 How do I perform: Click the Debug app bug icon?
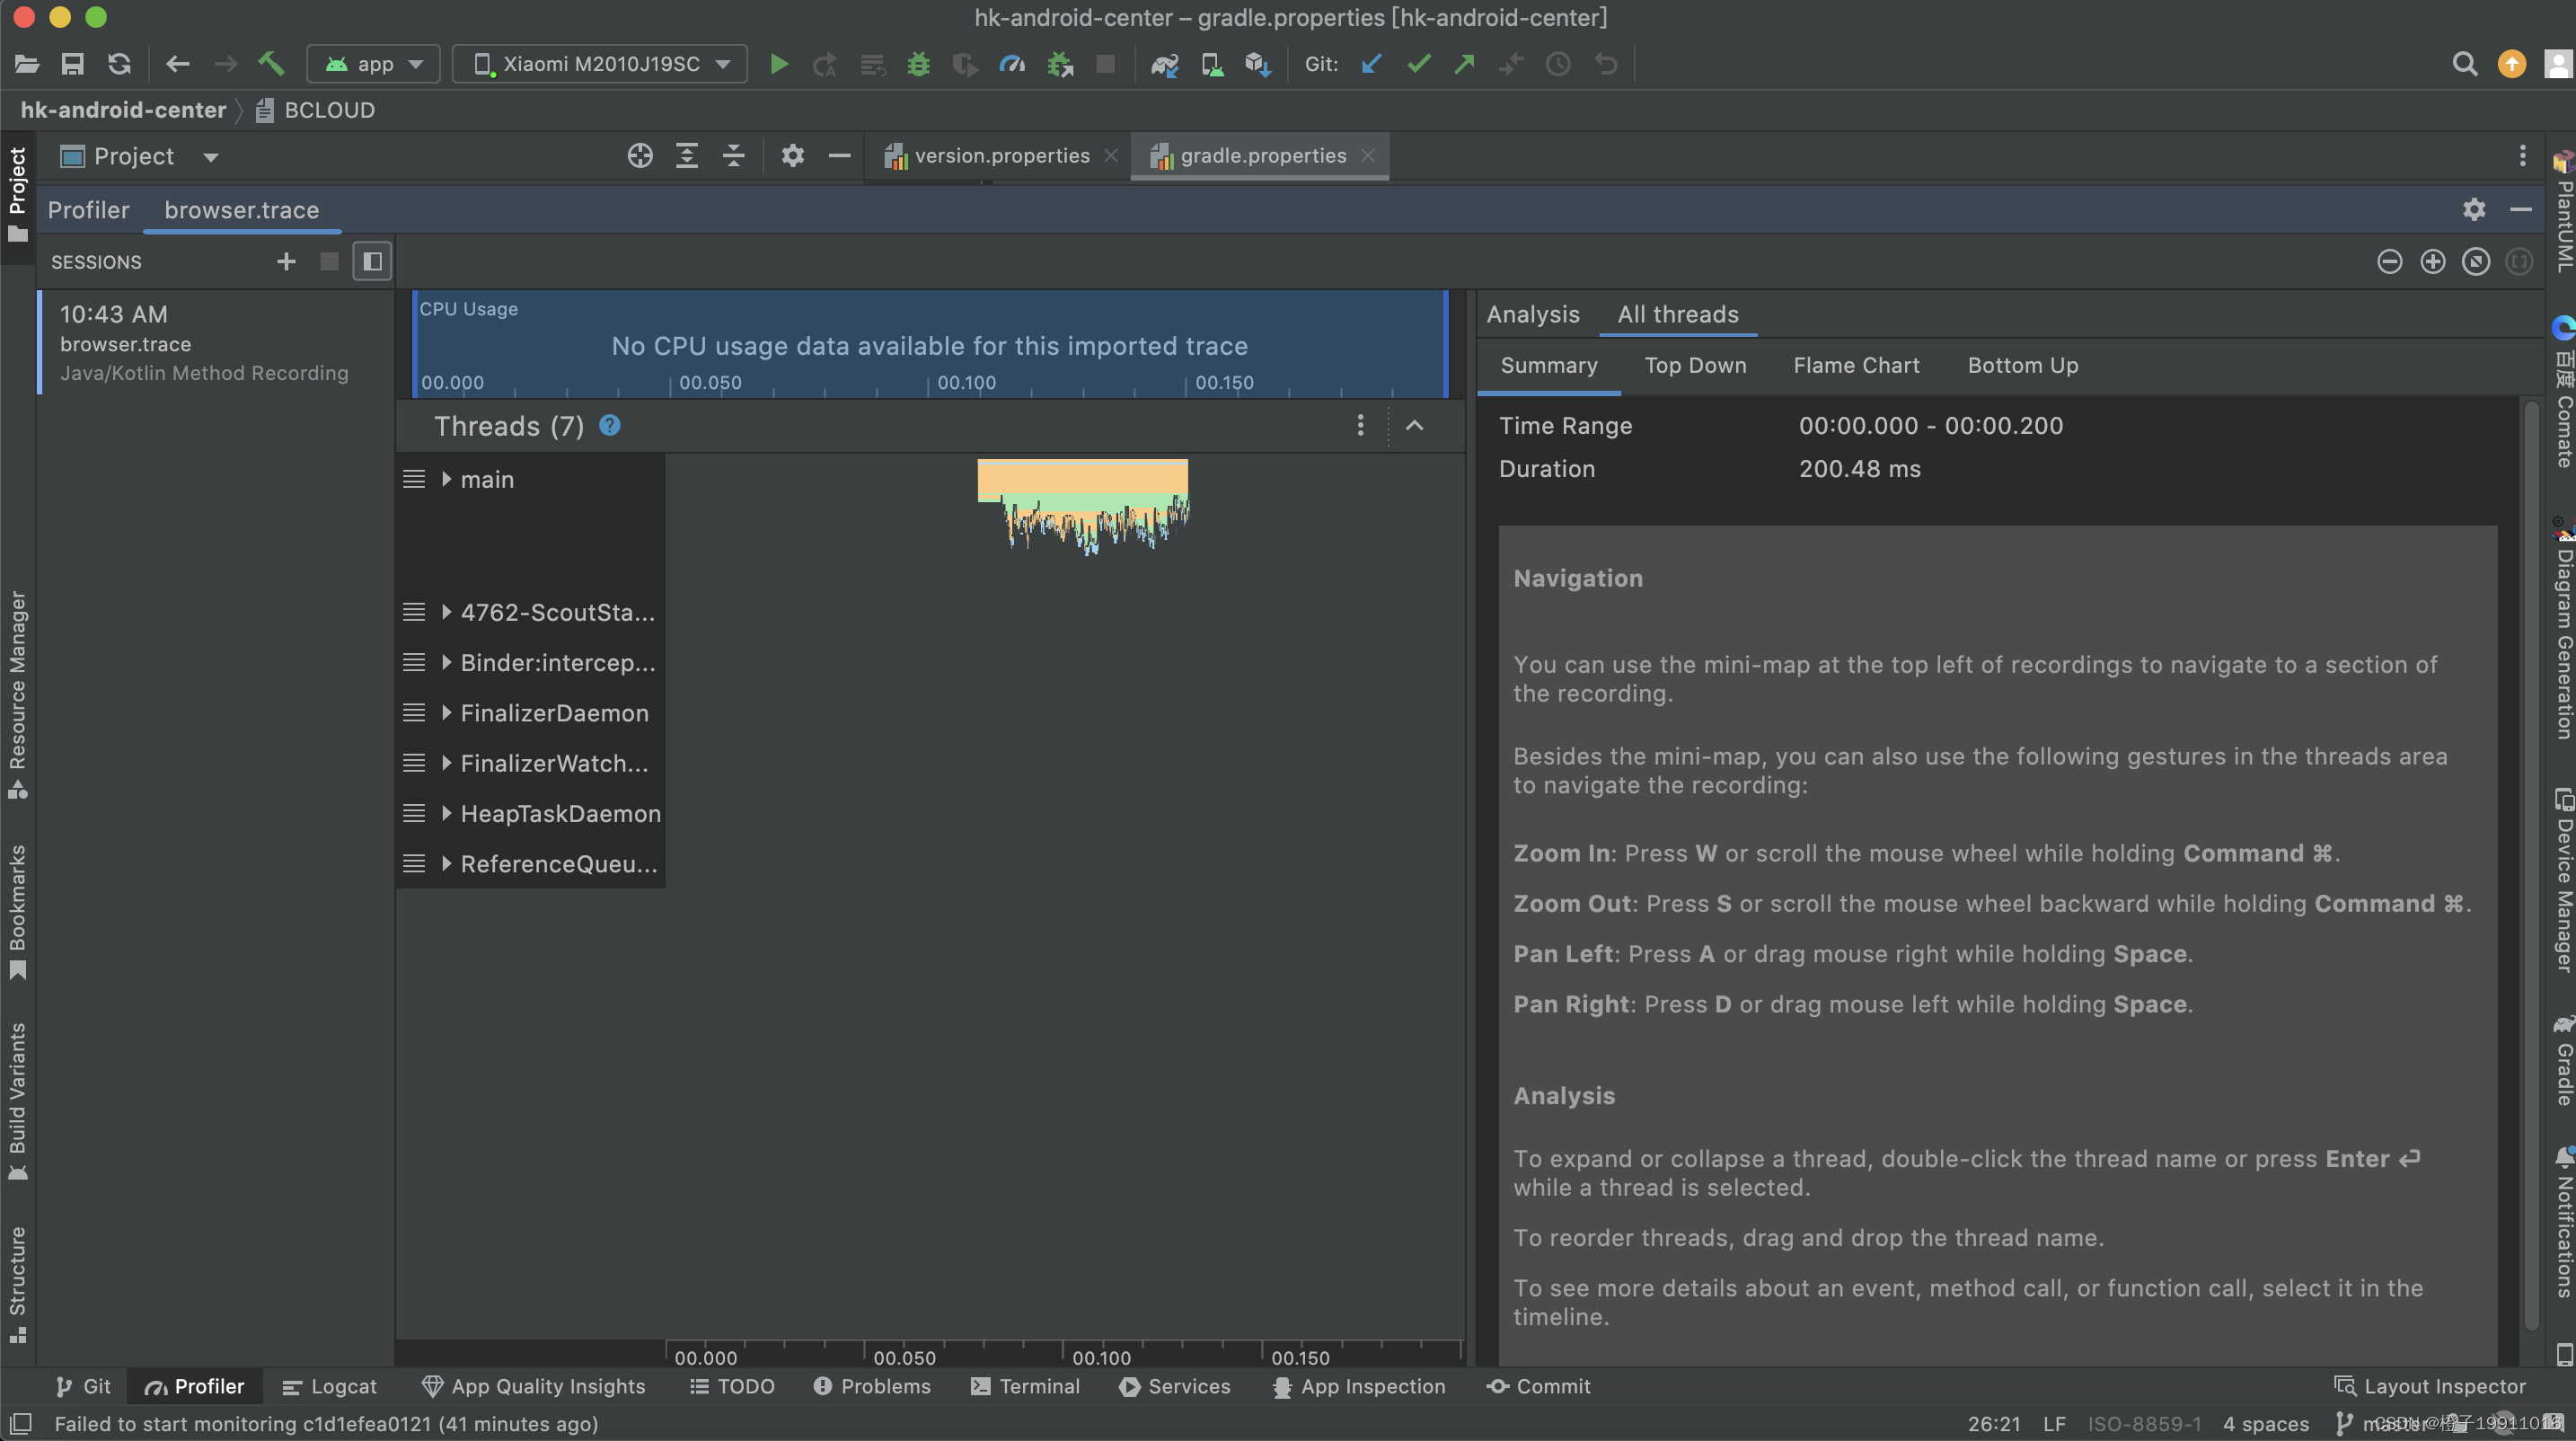[918, 65]
